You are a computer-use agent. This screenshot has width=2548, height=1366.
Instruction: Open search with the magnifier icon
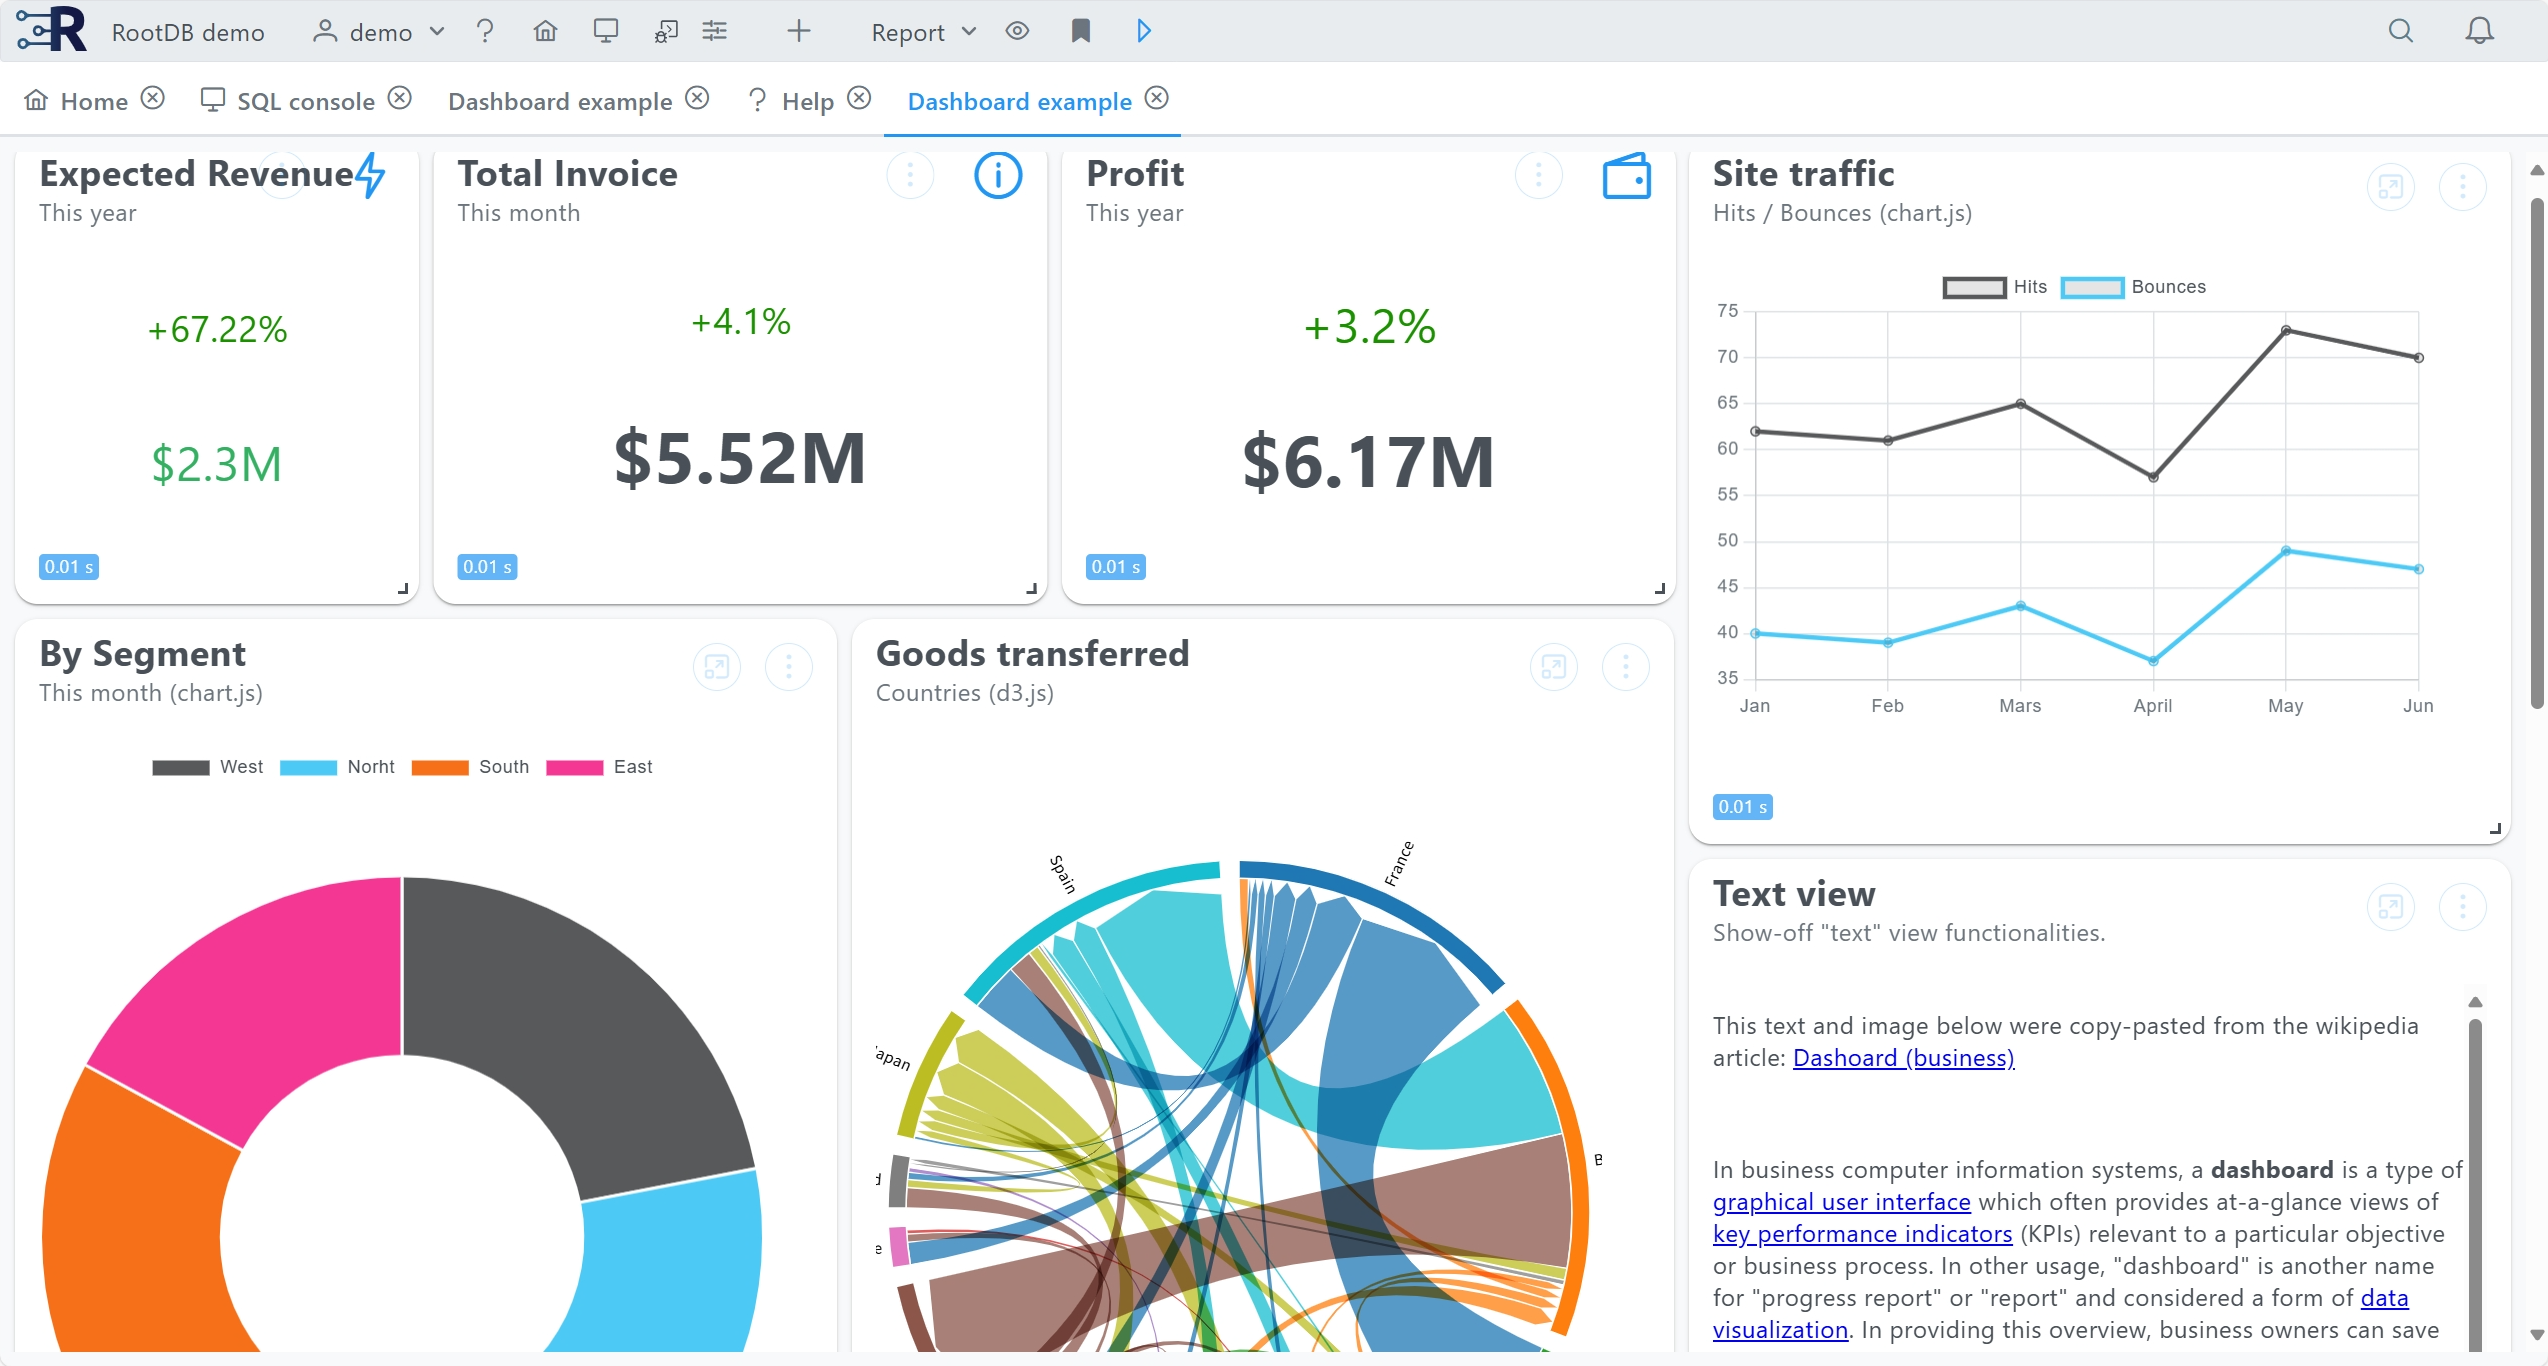pyautogui.click(x=2400, y=31)
